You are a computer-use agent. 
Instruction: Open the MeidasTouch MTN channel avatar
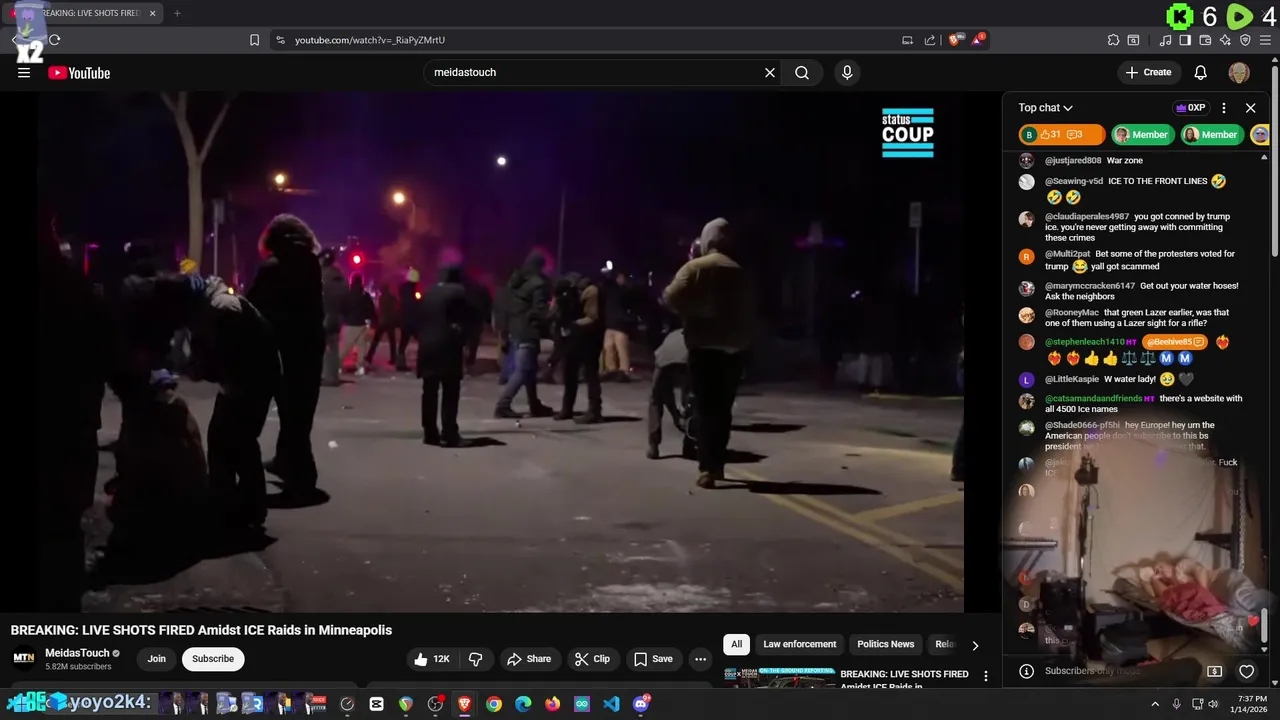click(23, 658)
